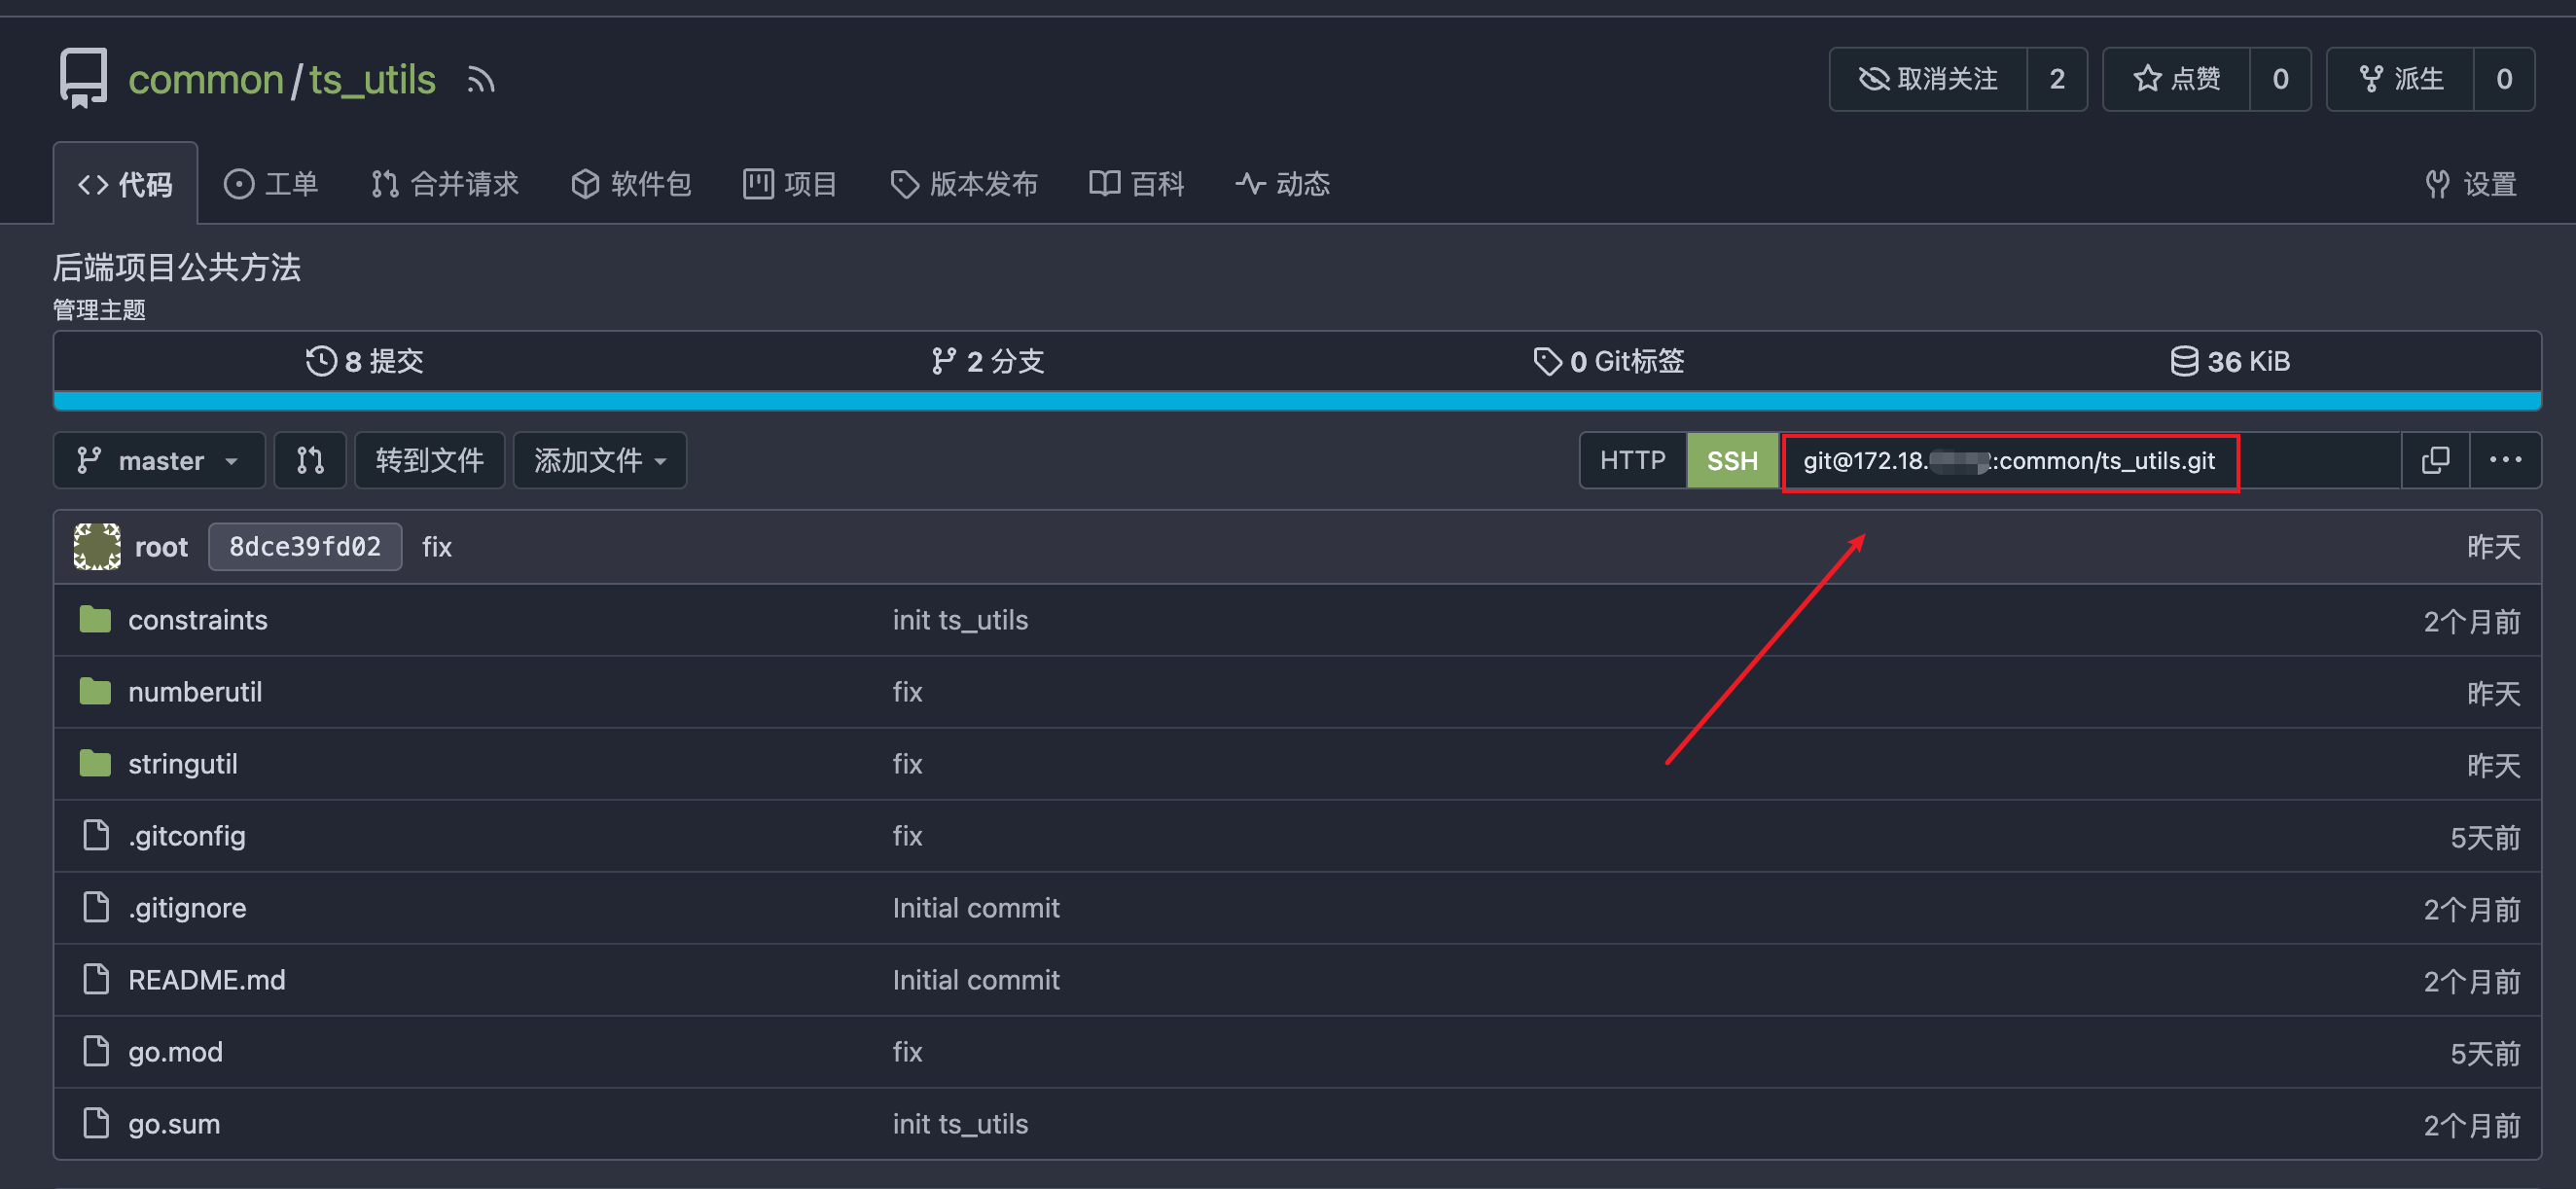The image size is (2576, 1189).
Task: Switch to 百科 tab
Action: pos(1137,184)
